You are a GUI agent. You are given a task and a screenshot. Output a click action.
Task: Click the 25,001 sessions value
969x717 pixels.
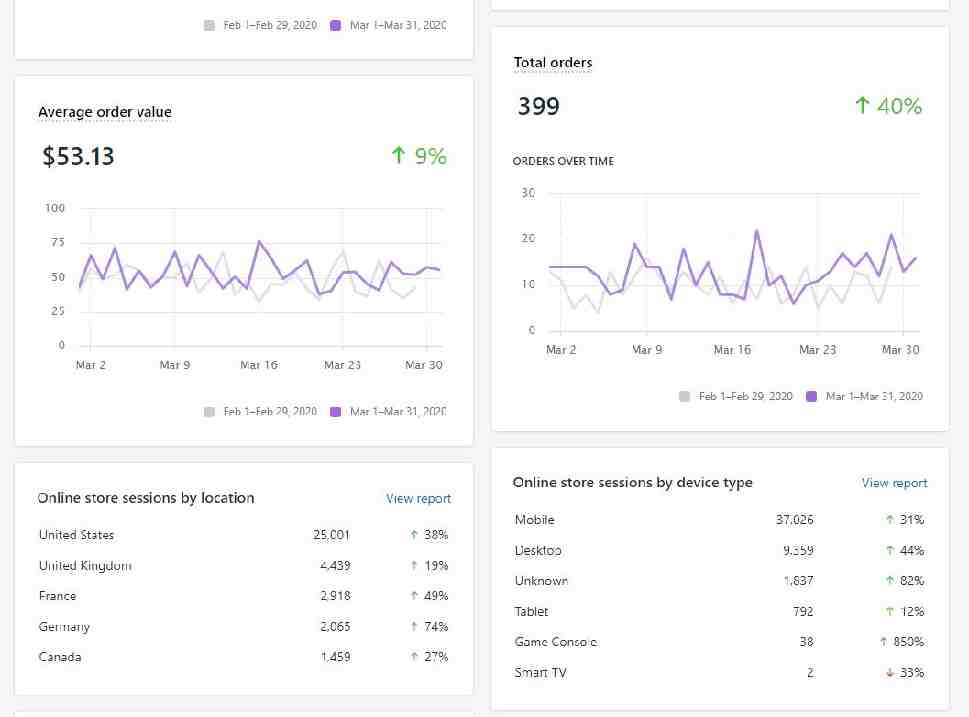331,535
